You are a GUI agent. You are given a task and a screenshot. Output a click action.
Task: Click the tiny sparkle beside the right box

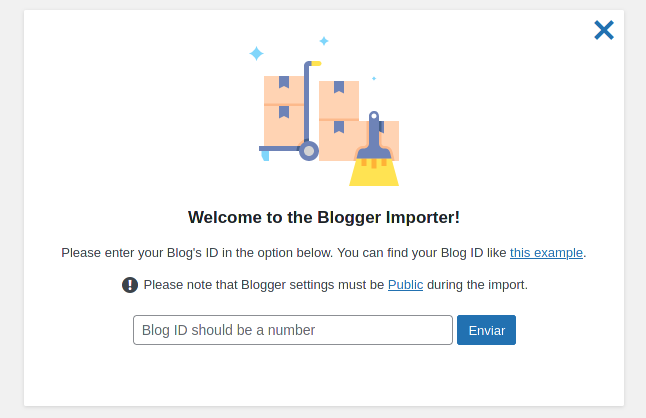374,78
